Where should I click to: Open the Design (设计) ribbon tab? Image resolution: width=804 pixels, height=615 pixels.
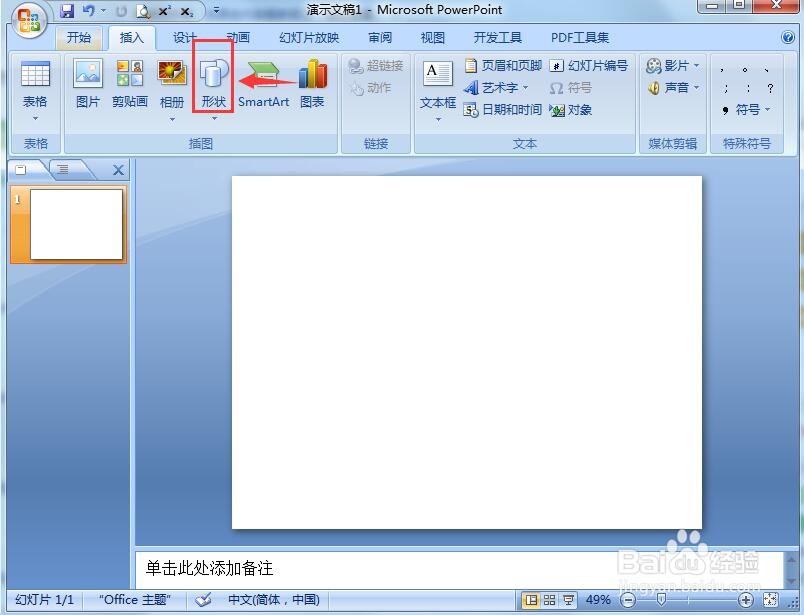[x=185, y=37]
